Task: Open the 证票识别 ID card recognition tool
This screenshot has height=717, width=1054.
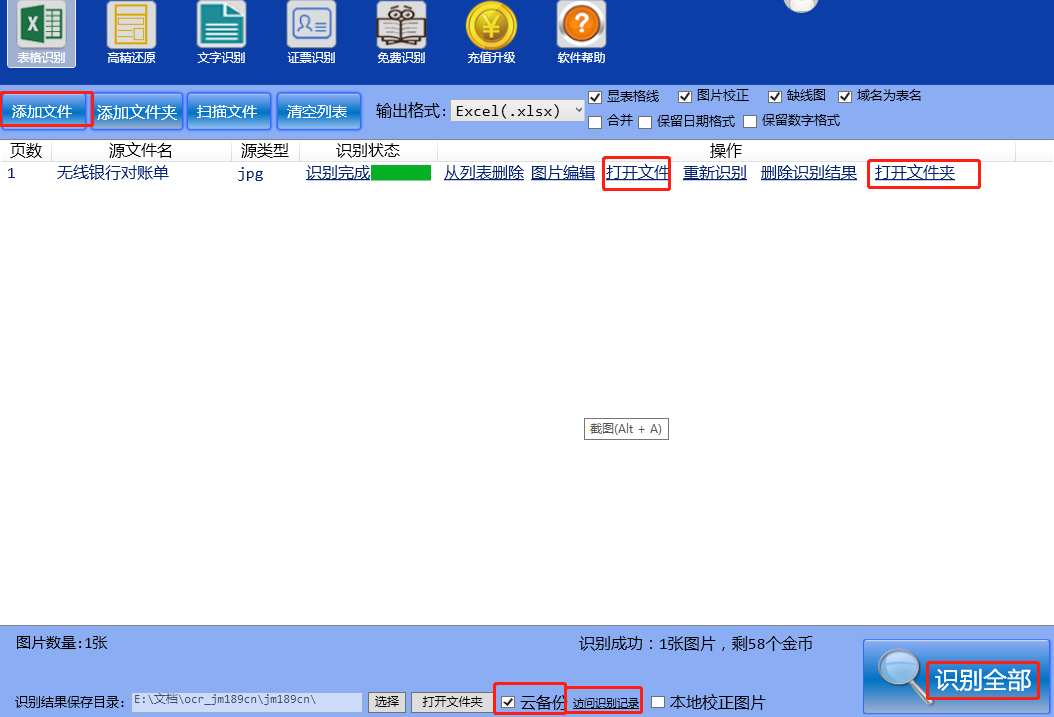Action: point(311,32)
